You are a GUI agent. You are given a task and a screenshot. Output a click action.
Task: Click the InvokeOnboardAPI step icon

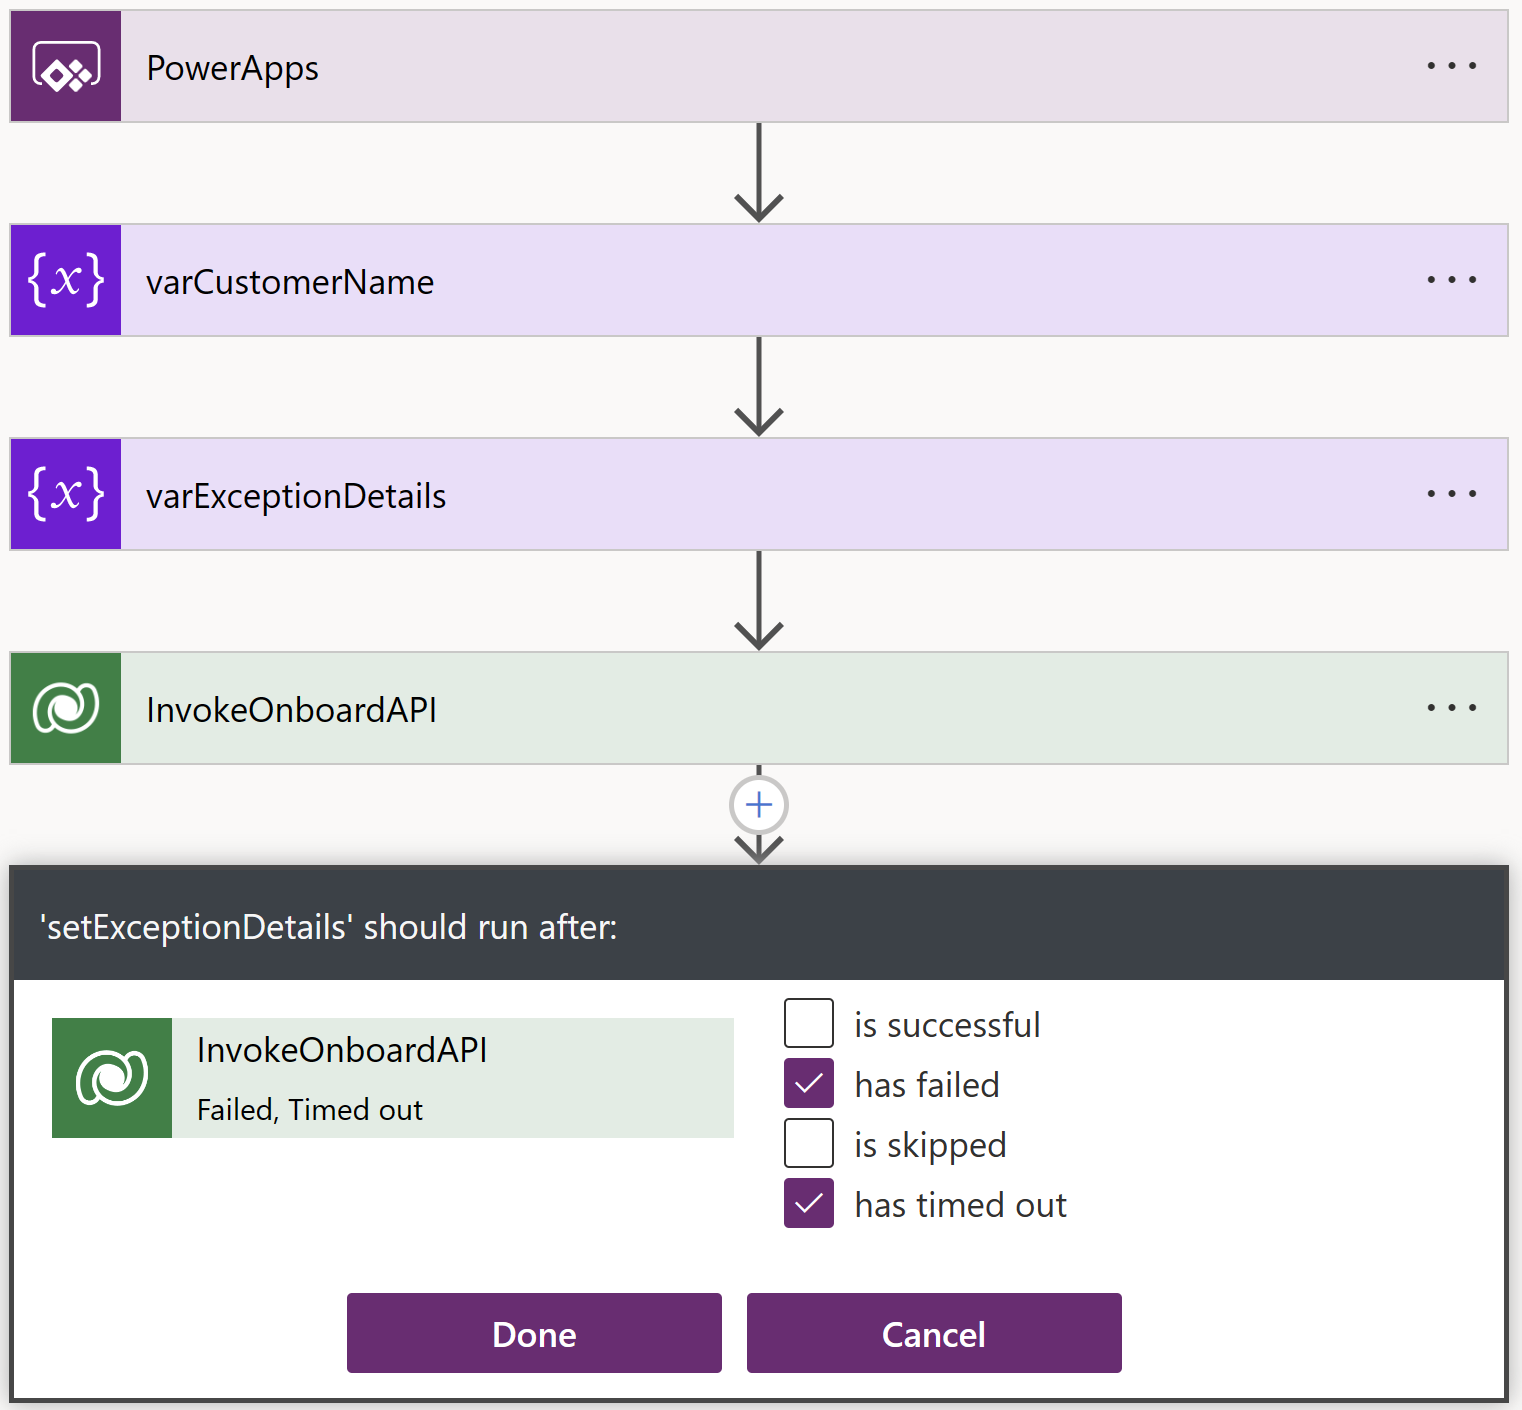[66, 709]
